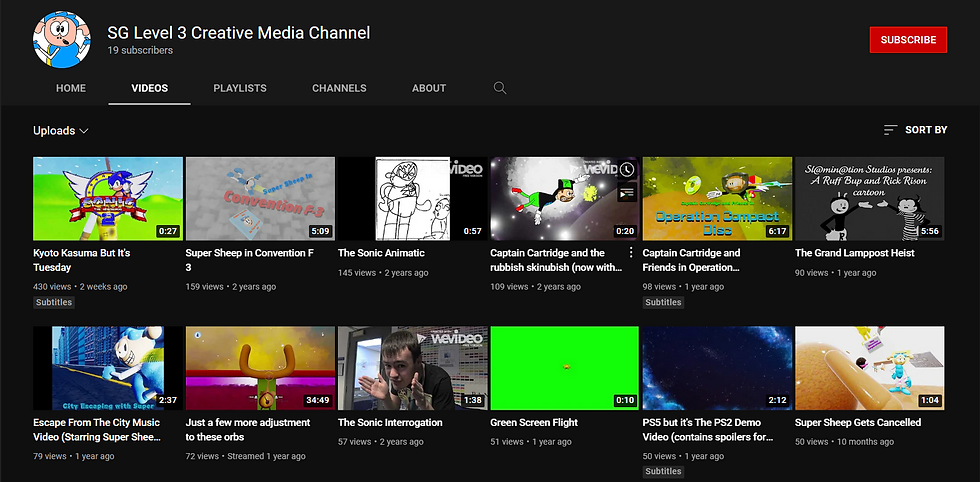Screen dimensions: 980x482
Task: Open The Sonic Interrogation title link
Action: pos(391,422)
